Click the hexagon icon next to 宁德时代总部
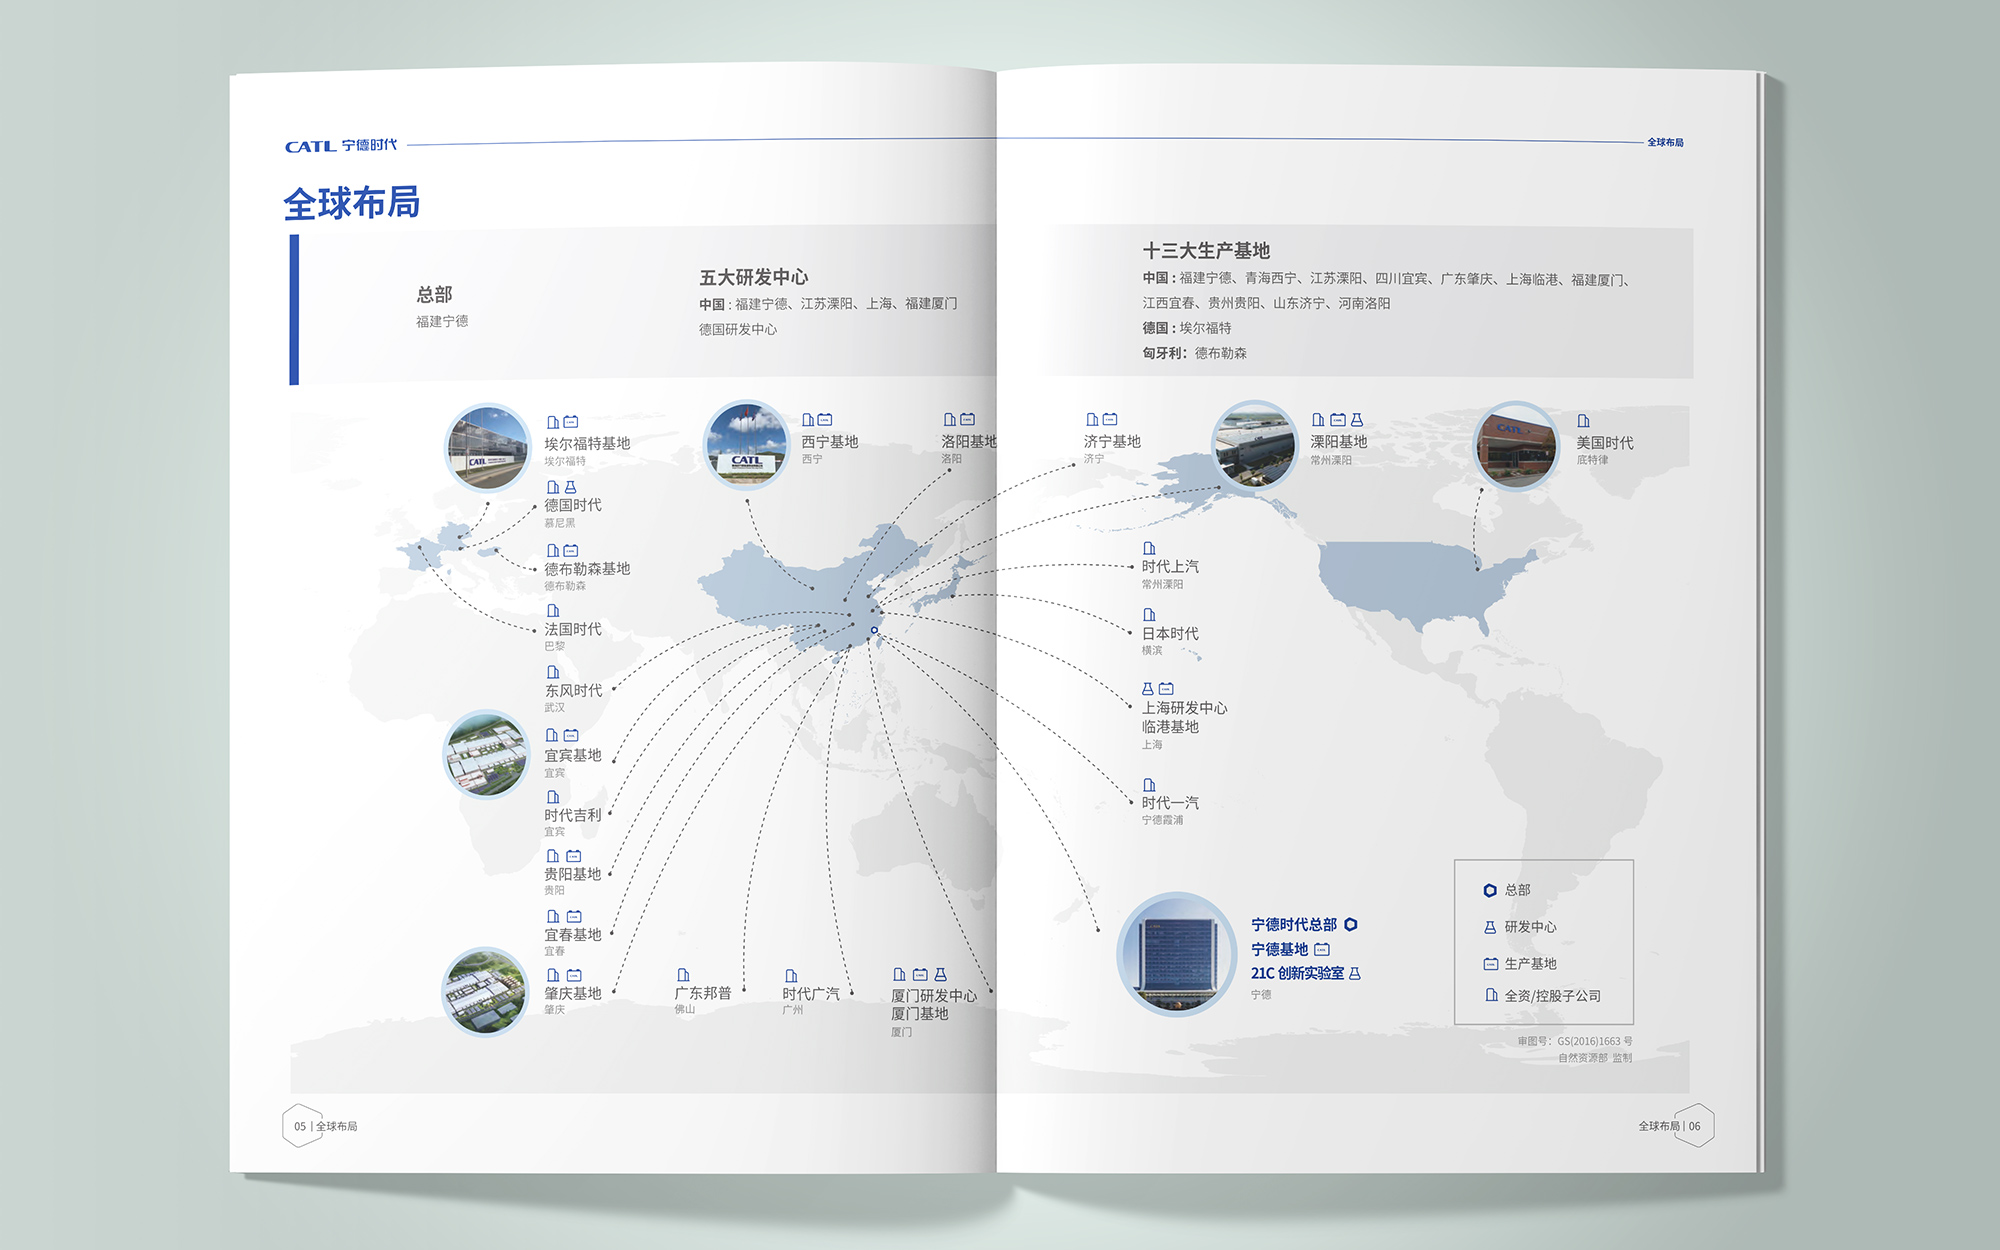2000x1250 pixels. (1351, 924)
